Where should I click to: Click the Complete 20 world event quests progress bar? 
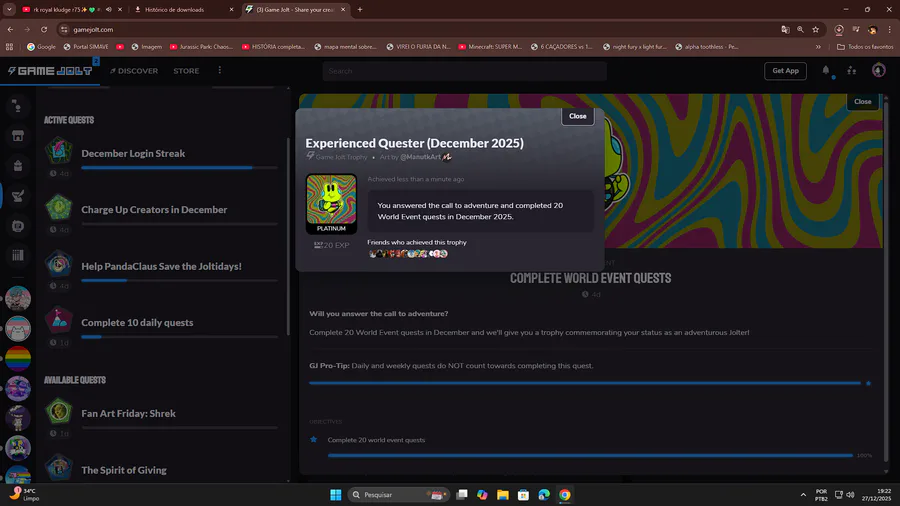click(x=590, y=456)
